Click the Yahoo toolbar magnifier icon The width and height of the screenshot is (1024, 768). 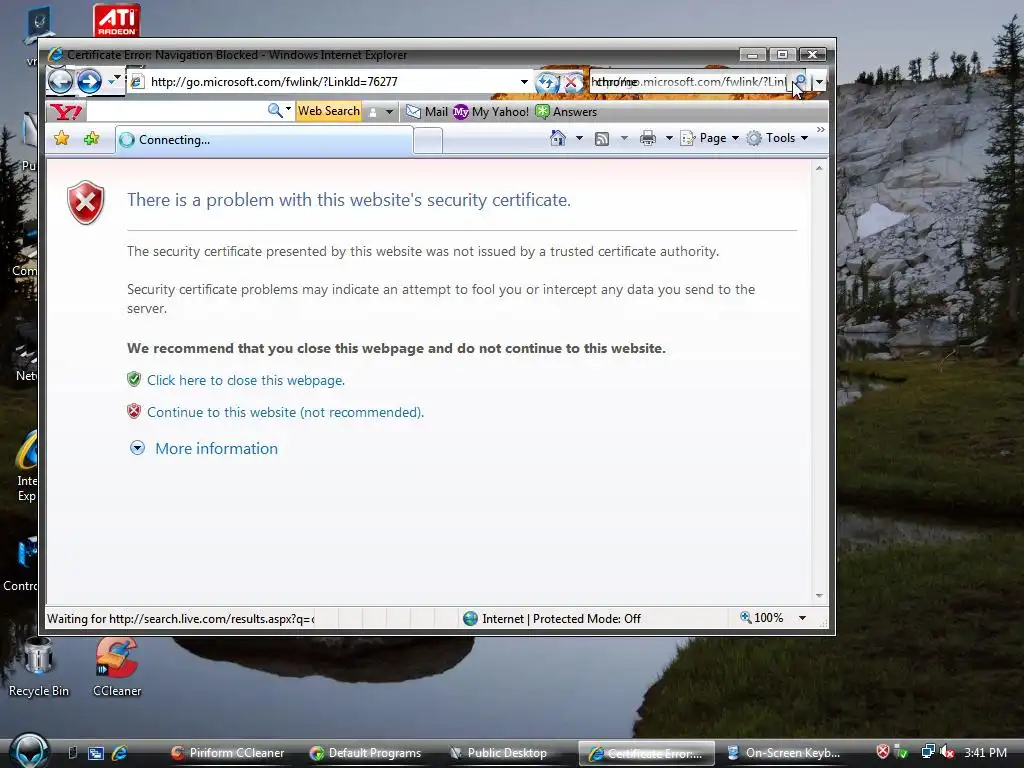pos(275,111)
